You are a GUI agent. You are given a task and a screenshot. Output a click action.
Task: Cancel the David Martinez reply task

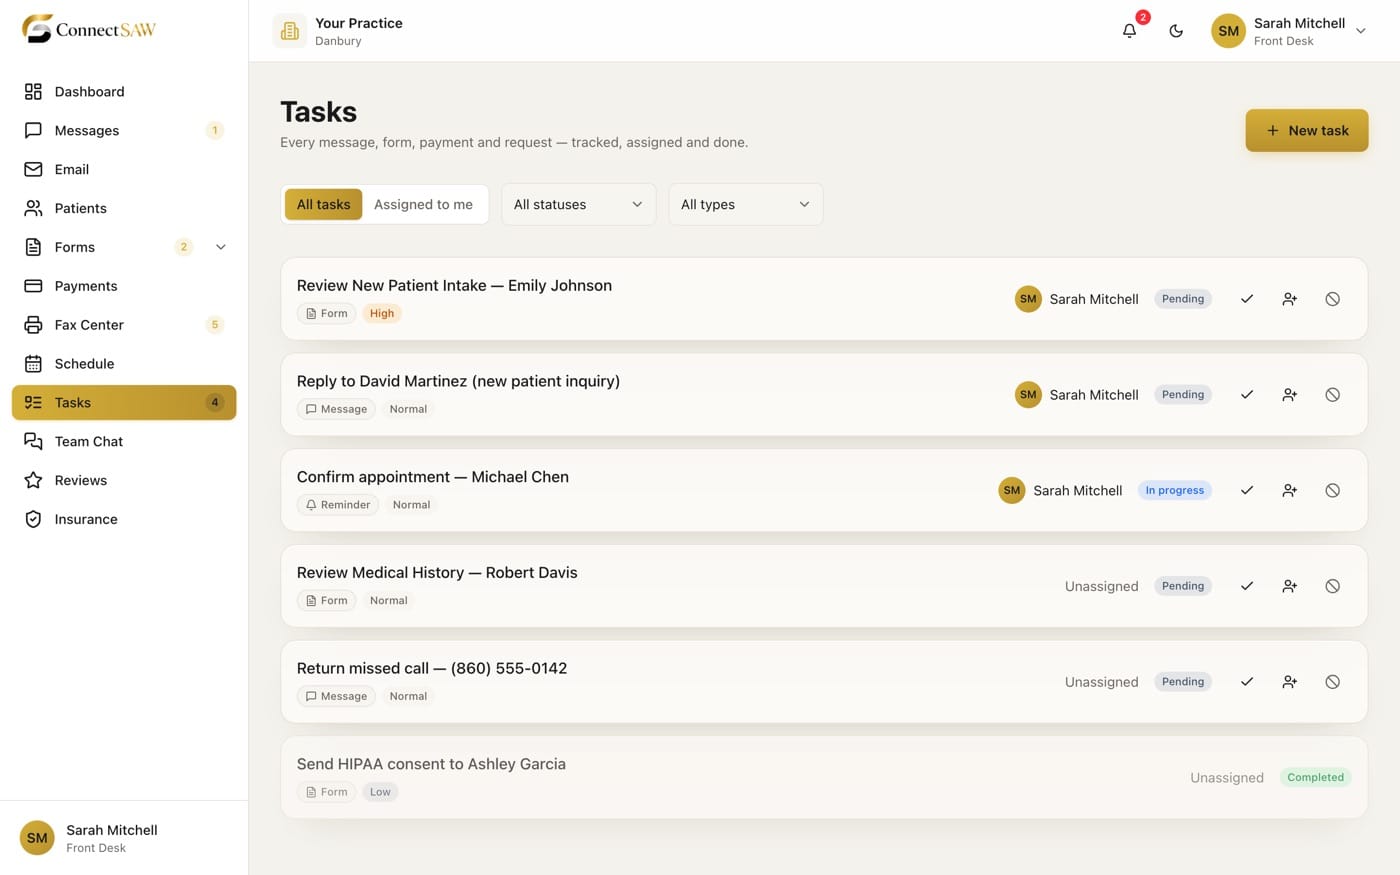1333,395
